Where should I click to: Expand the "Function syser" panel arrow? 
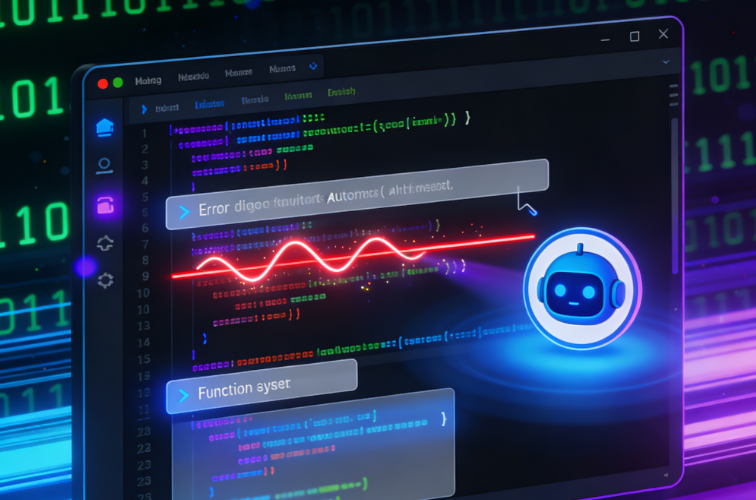182,395
